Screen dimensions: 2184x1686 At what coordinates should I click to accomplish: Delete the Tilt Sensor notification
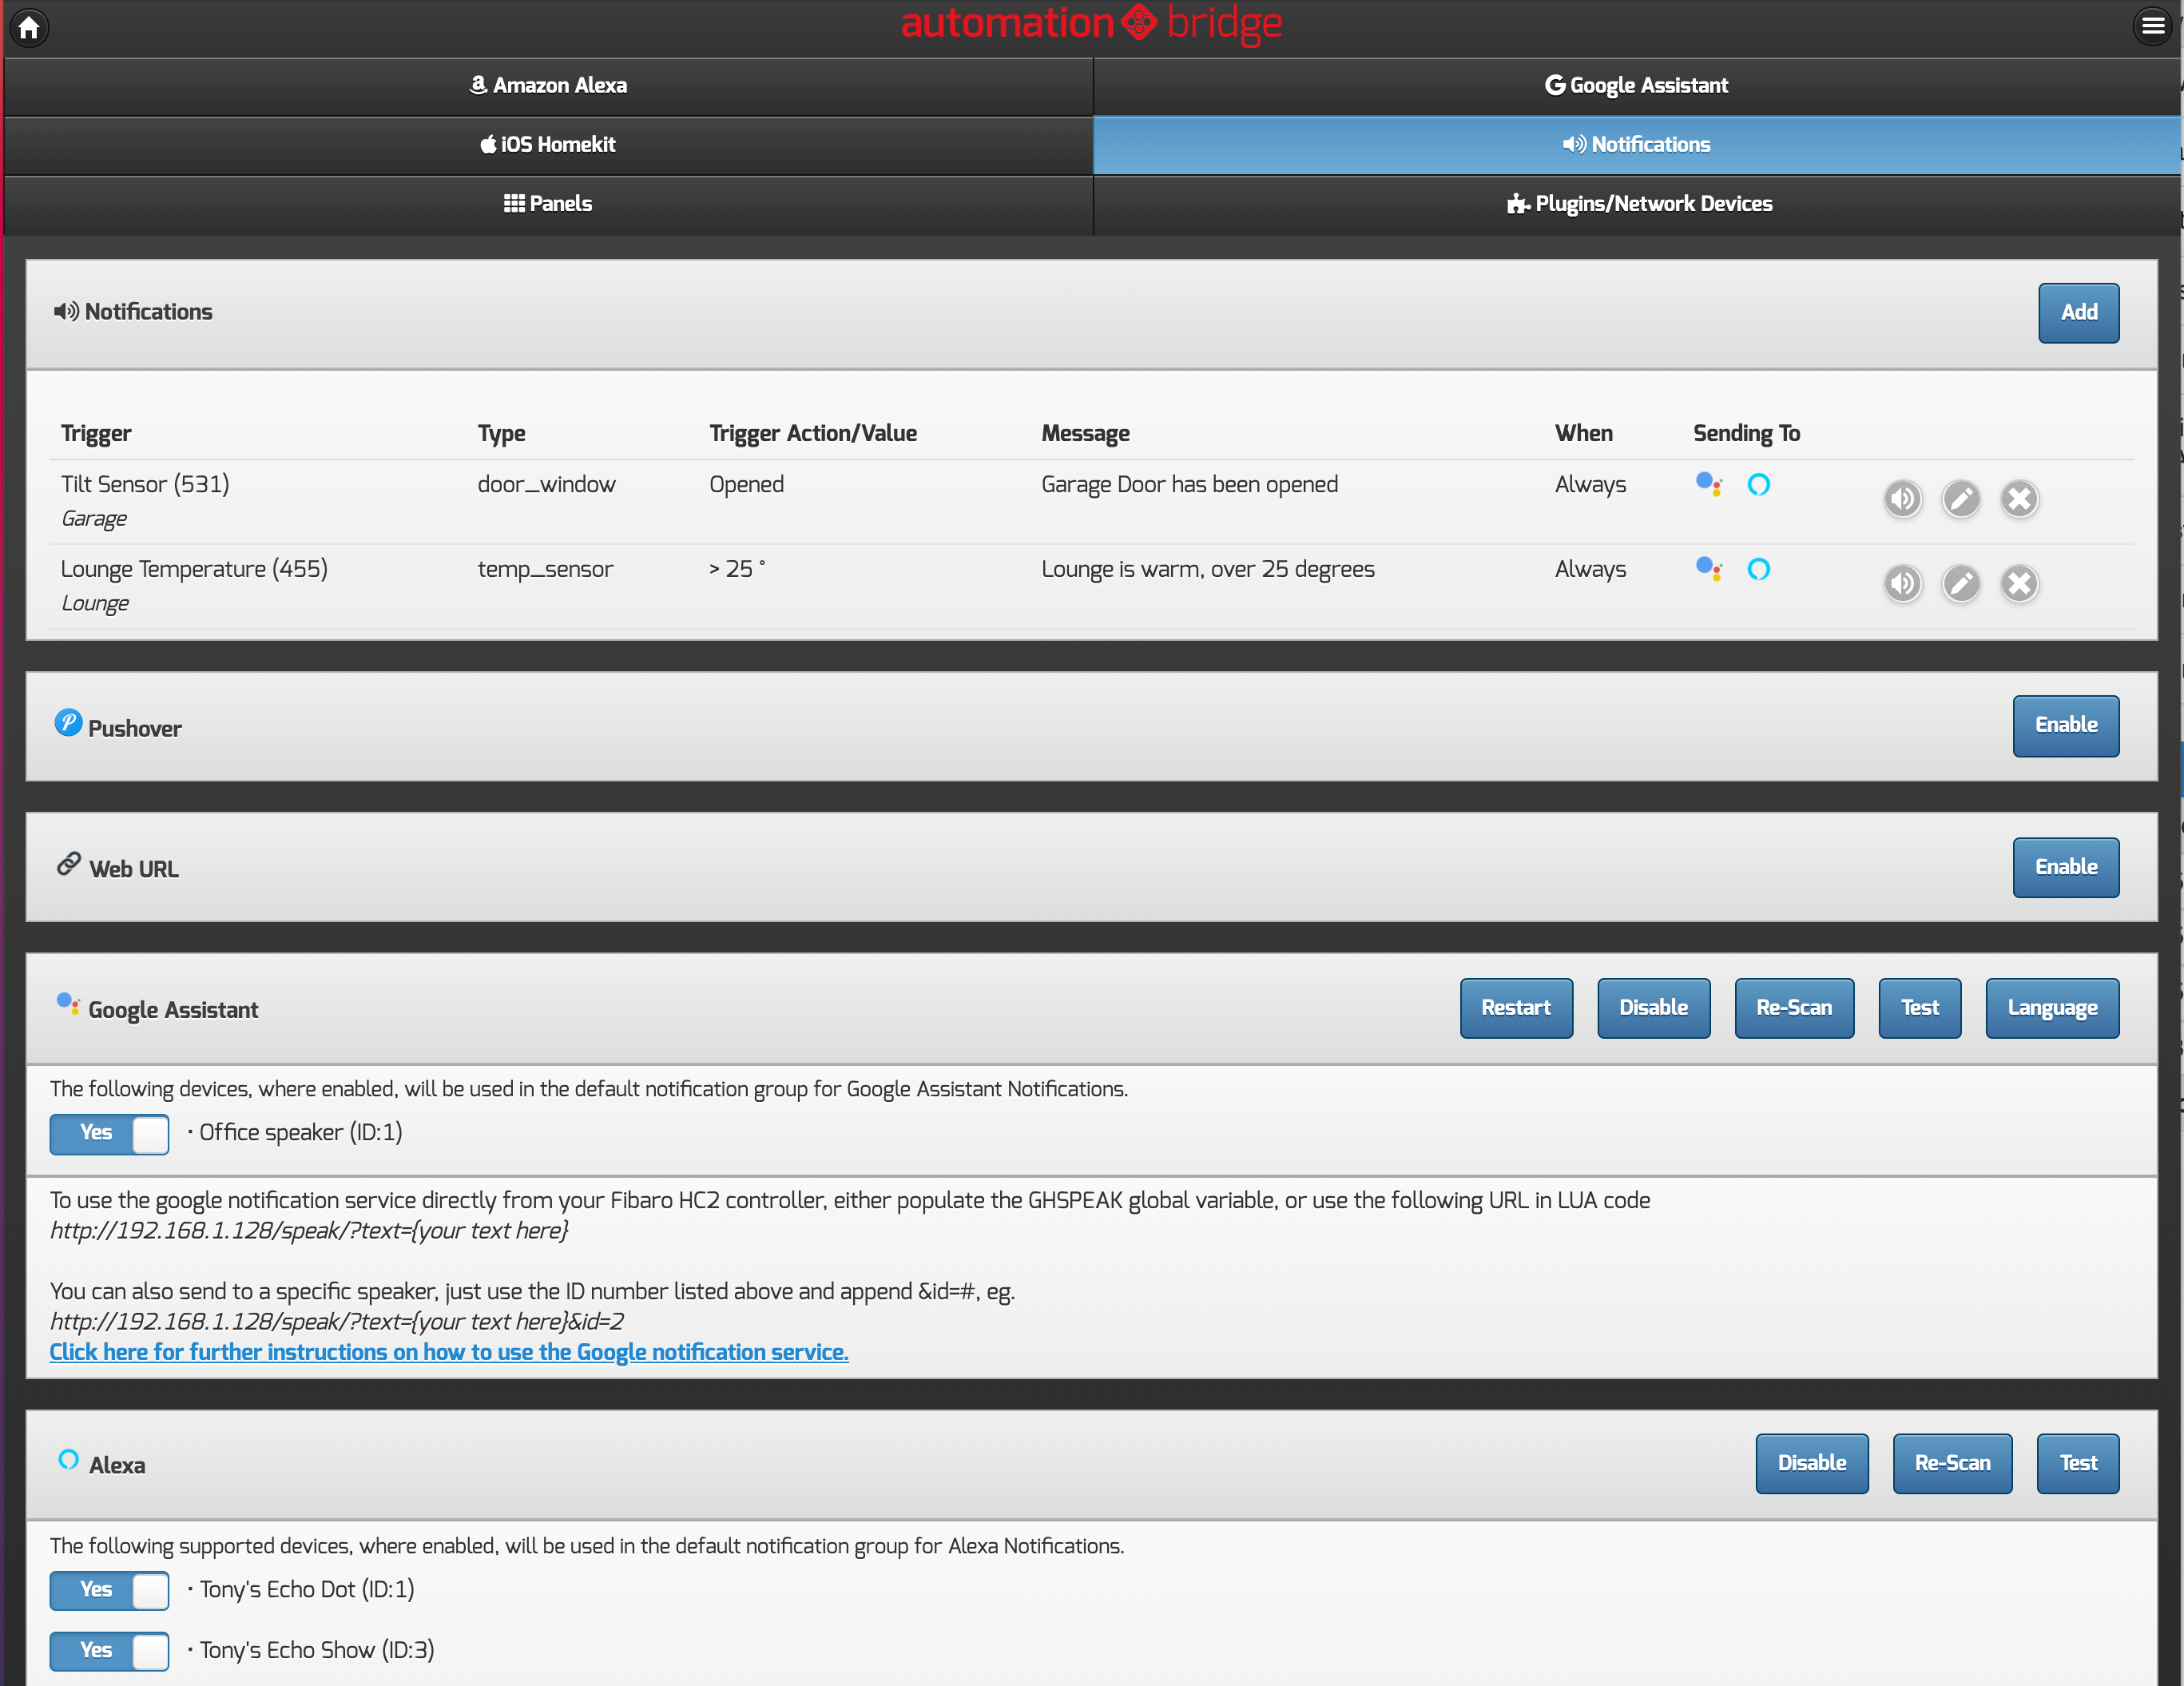[2019, 498]
